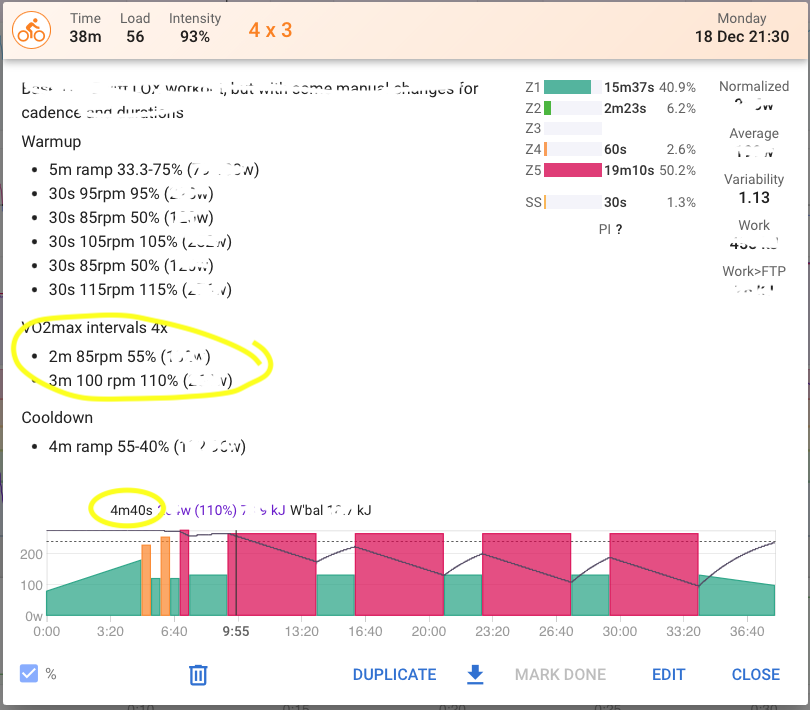Click the Z5 pink zone bar

tap(571, 170)
